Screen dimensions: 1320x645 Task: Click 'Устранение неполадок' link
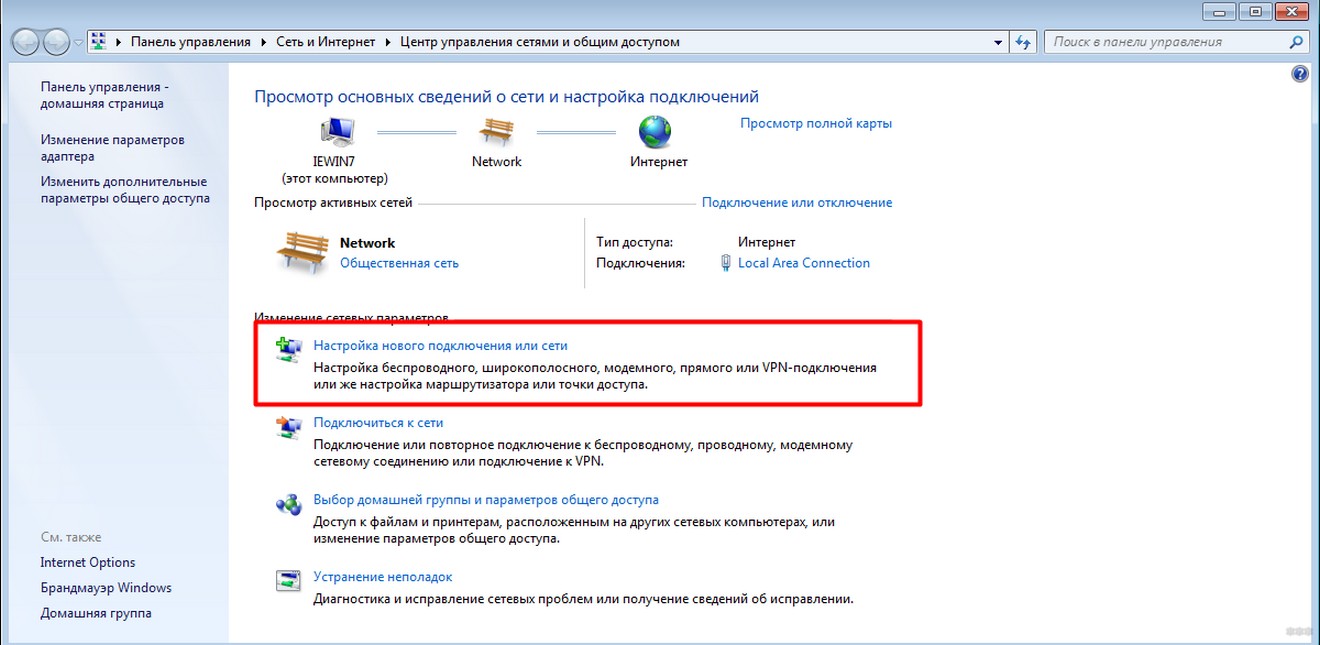click(383, 577)
